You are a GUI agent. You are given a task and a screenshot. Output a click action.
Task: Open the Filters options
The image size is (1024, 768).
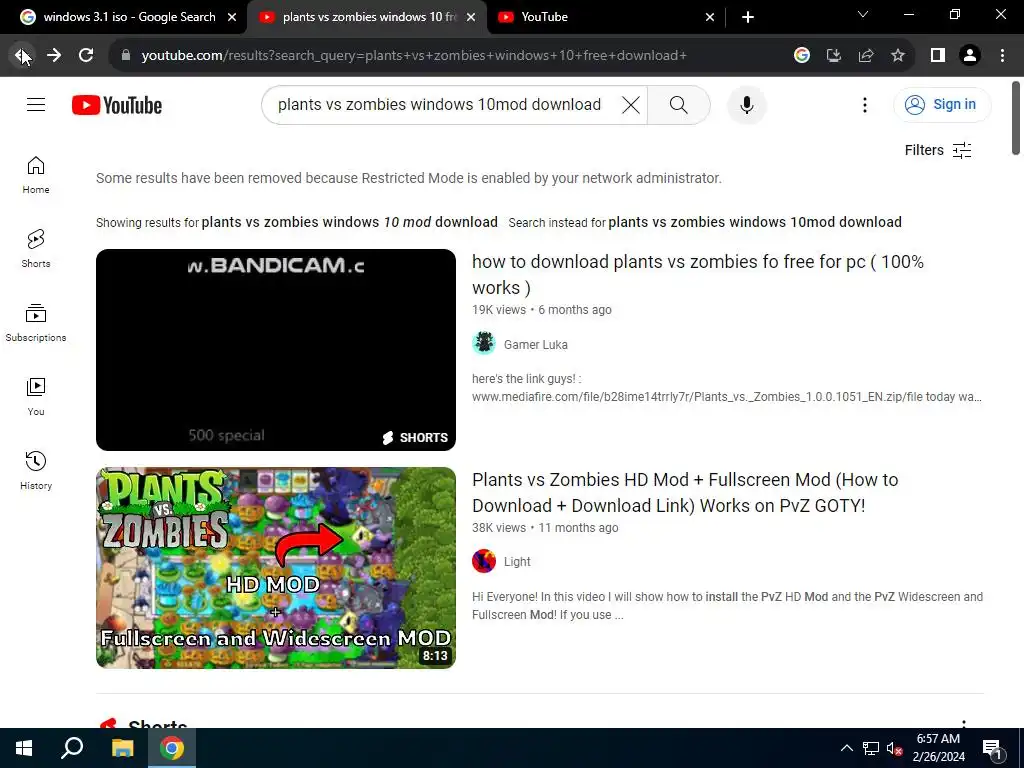coord(938,150)
